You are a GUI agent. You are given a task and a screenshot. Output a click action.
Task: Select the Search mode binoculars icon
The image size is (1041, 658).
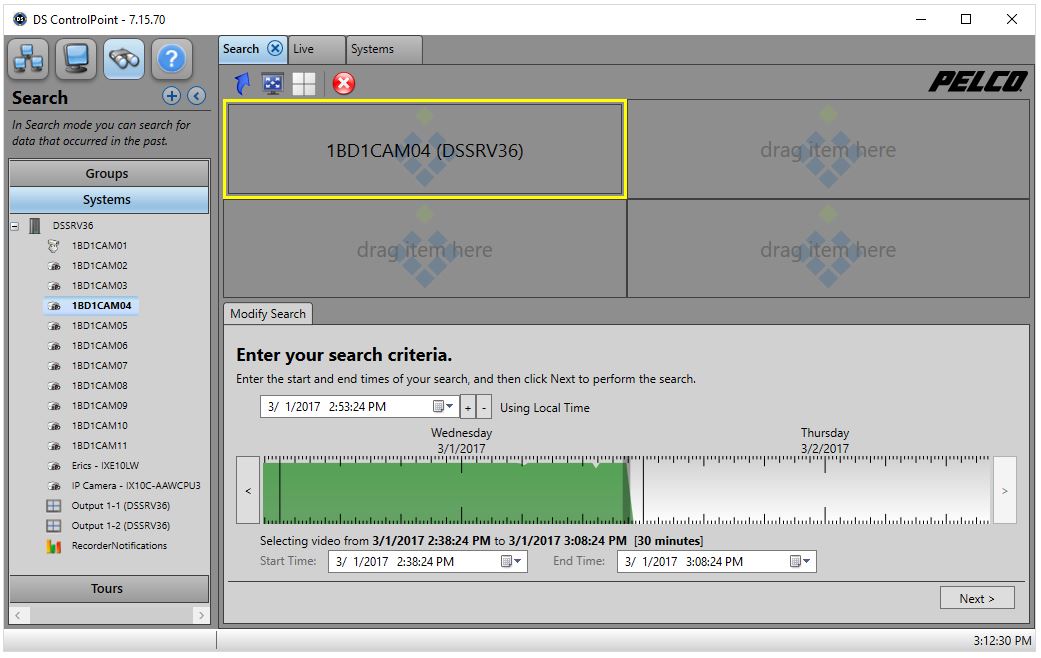pos(124,58)
